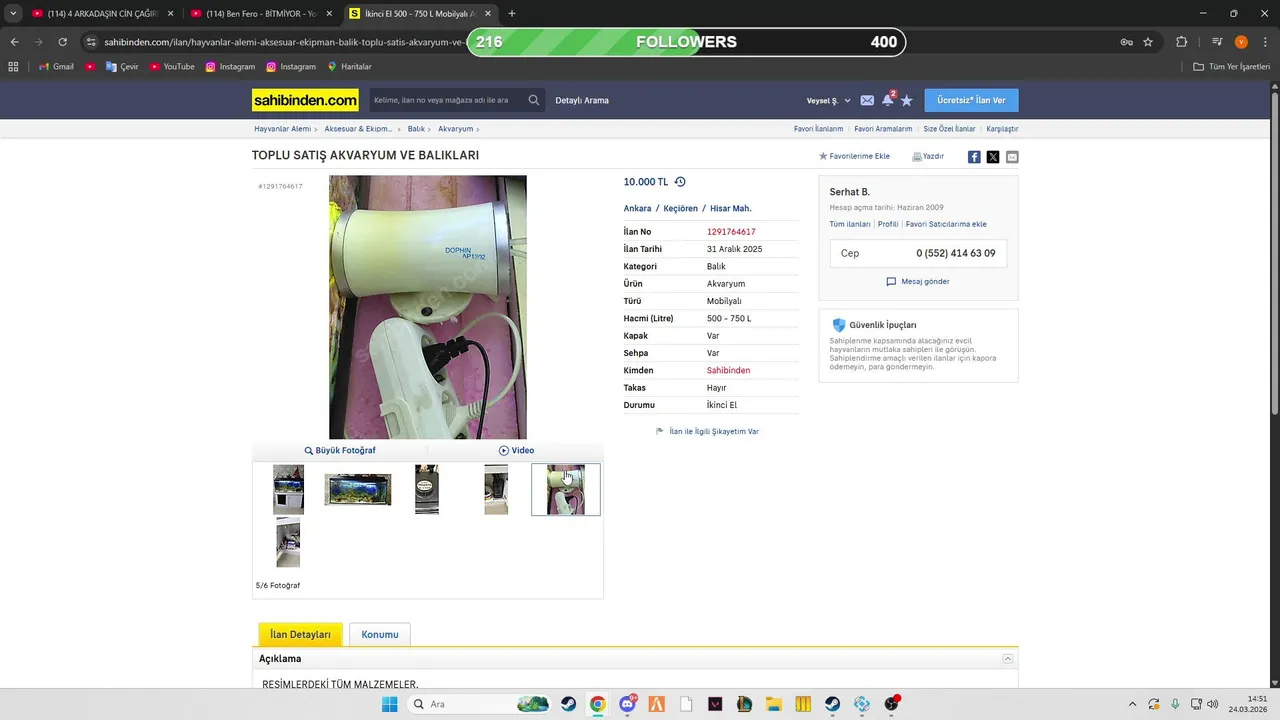Select the fourth photo thumbnail

coord(496,490)
